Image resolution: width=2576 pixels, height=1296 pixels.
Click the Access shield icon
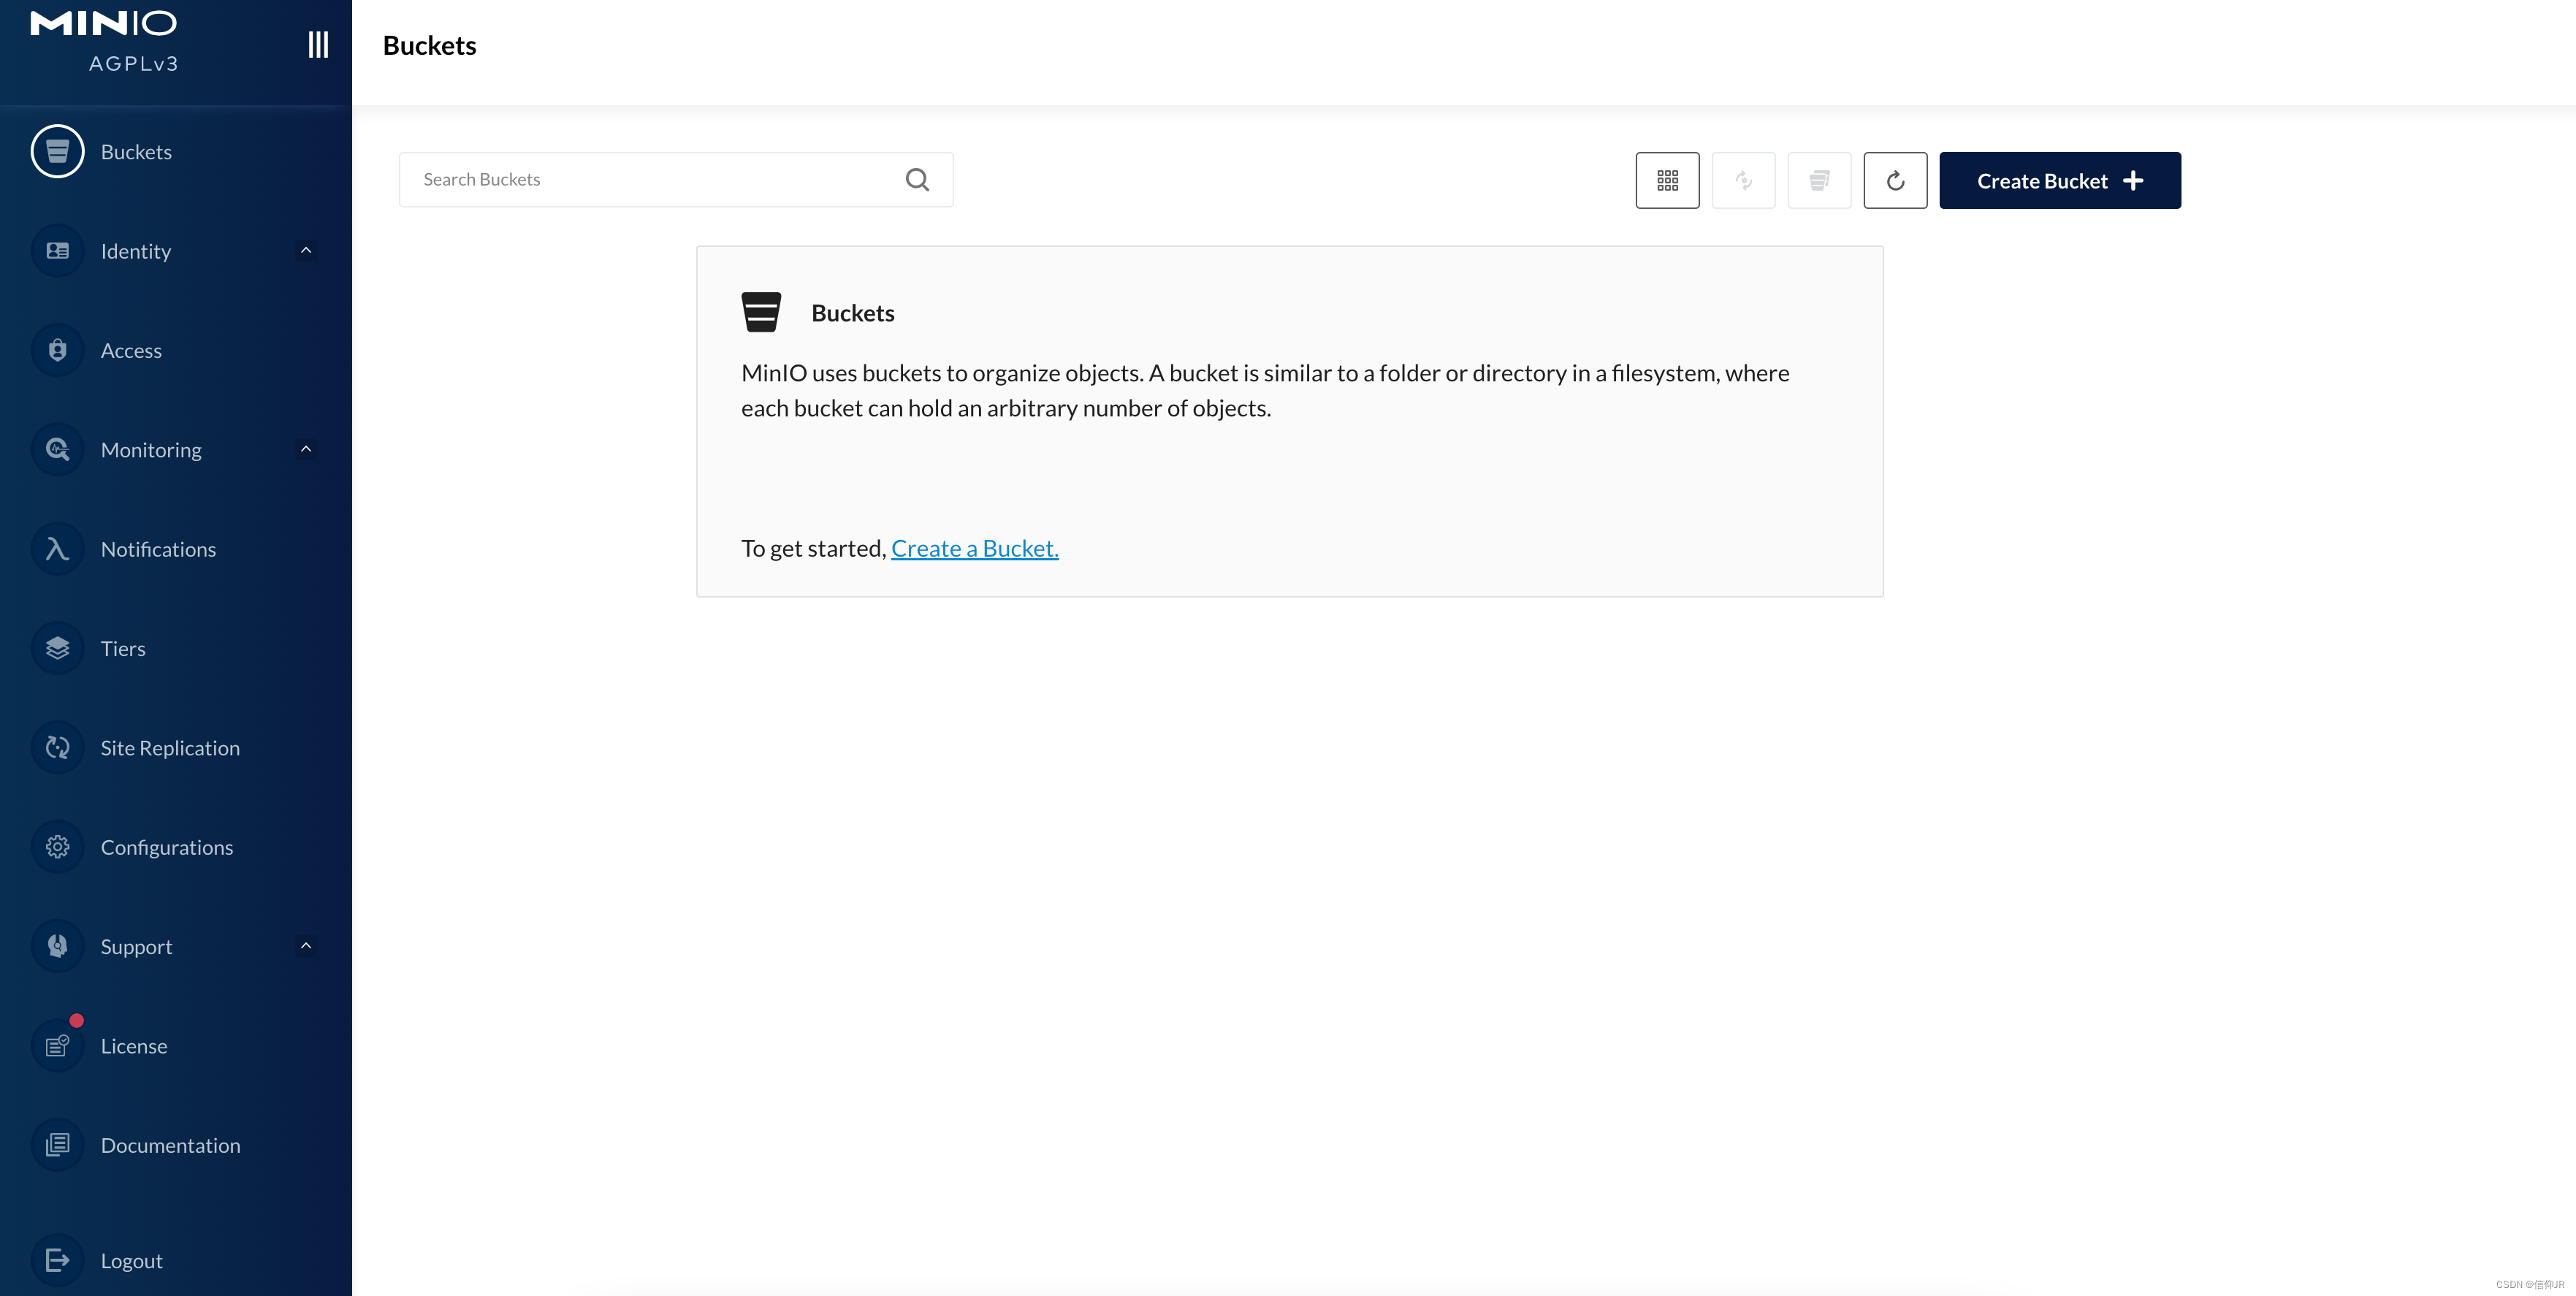[58, 350]
